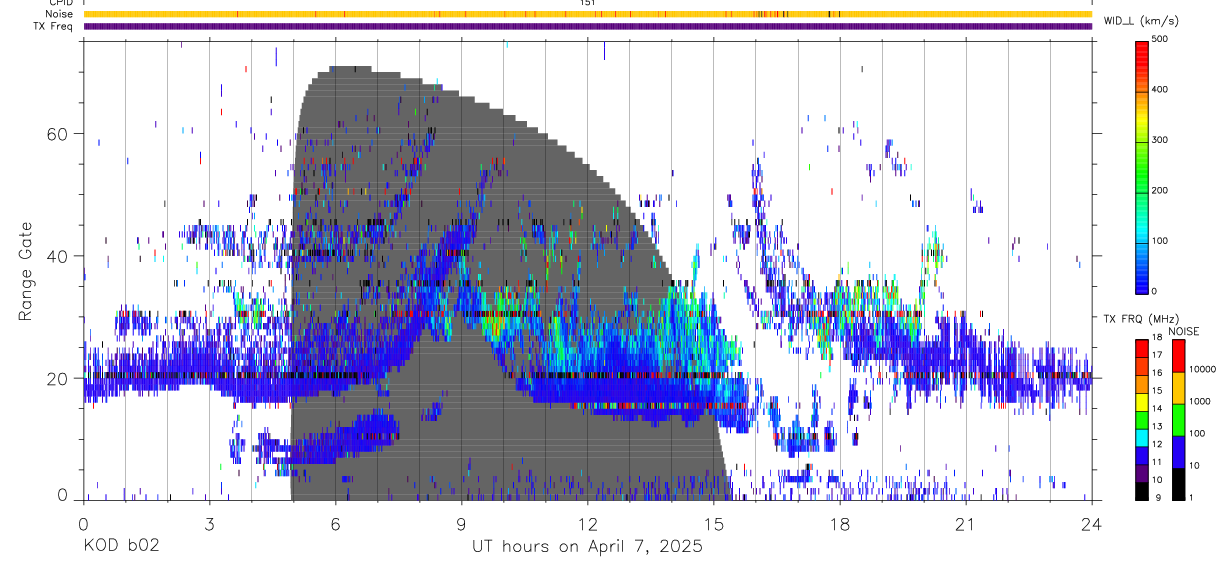Pick the yellow swatch in NOISE legend
Image resolution: width=1228 pixels, height=567 pixels.
1179,388
